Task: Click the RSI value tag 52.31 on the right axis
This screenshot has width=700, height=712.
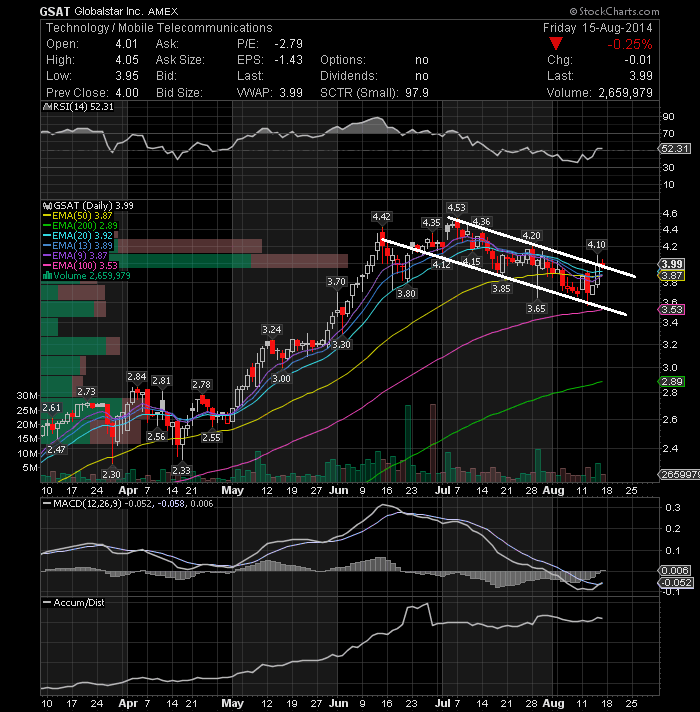Action: coord(675,148)
